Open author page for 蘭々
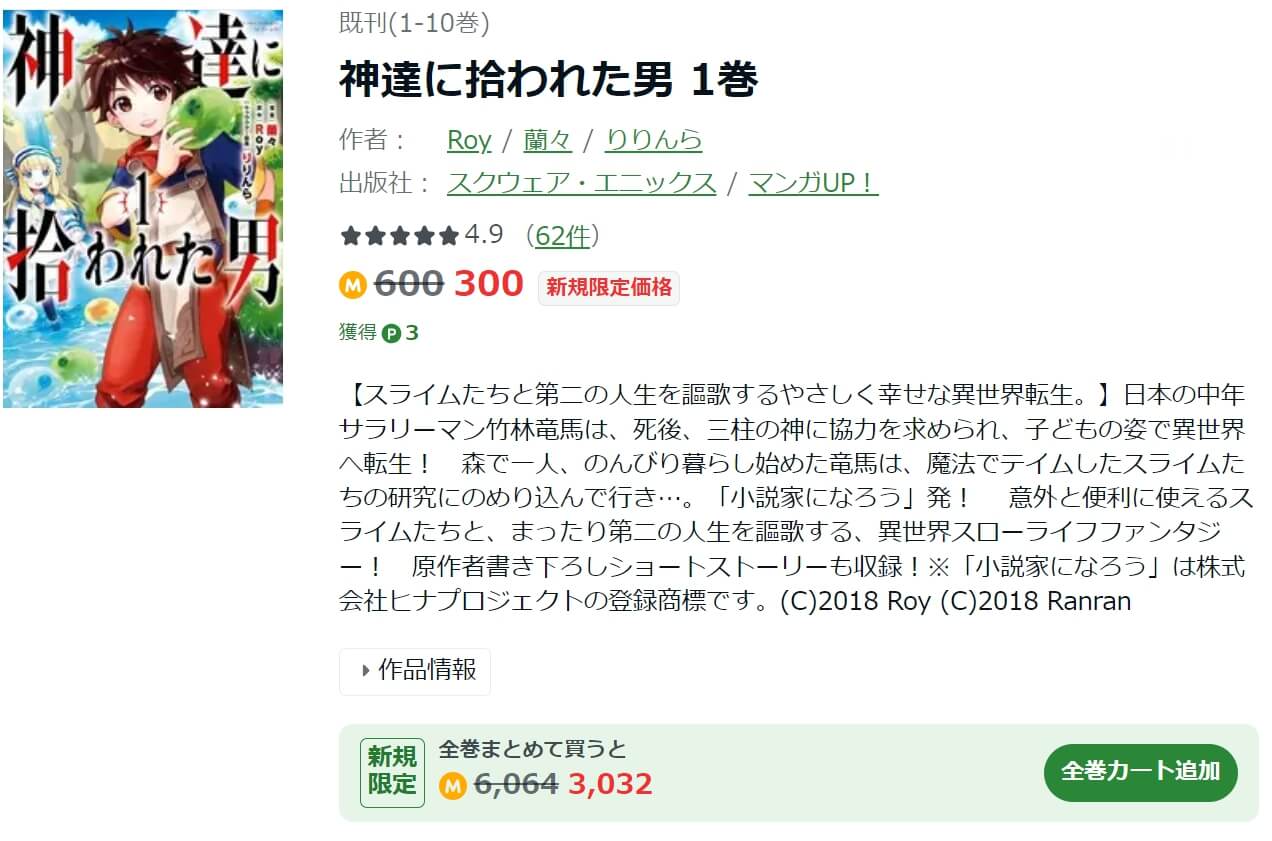 [x=548, y=140]
